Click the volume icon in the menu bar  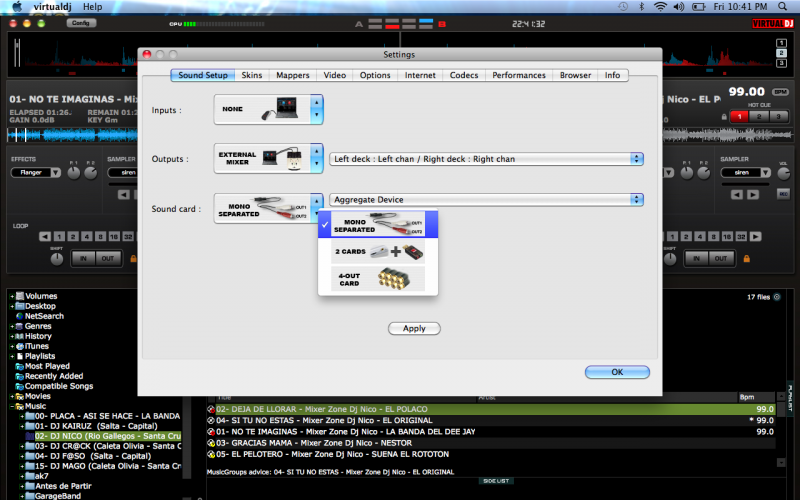tap(677, 6)
